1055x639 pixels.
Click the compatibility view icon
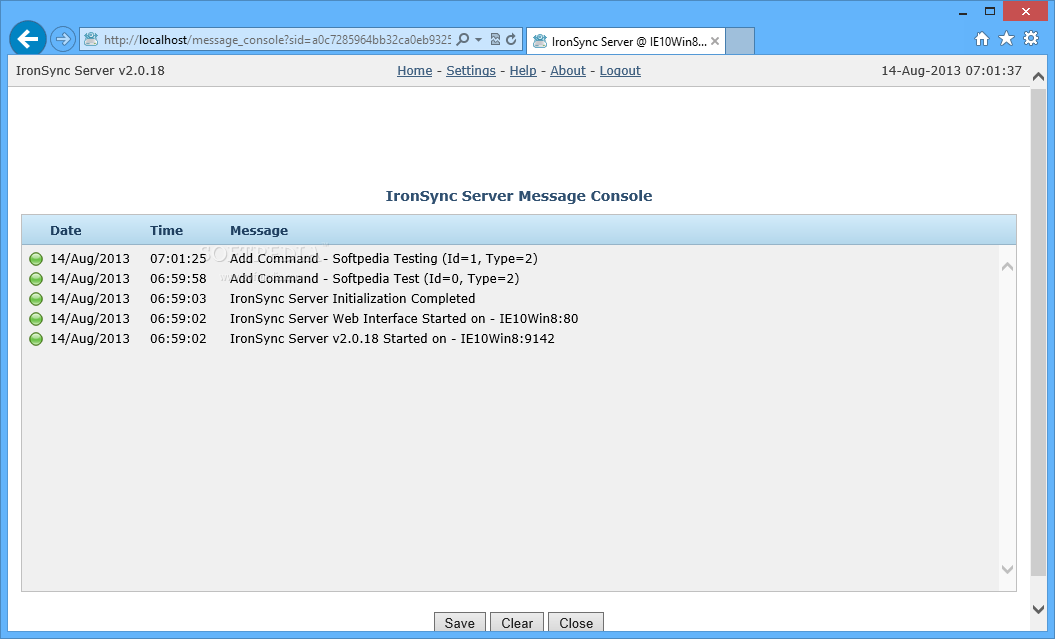(x=495, y=40)
